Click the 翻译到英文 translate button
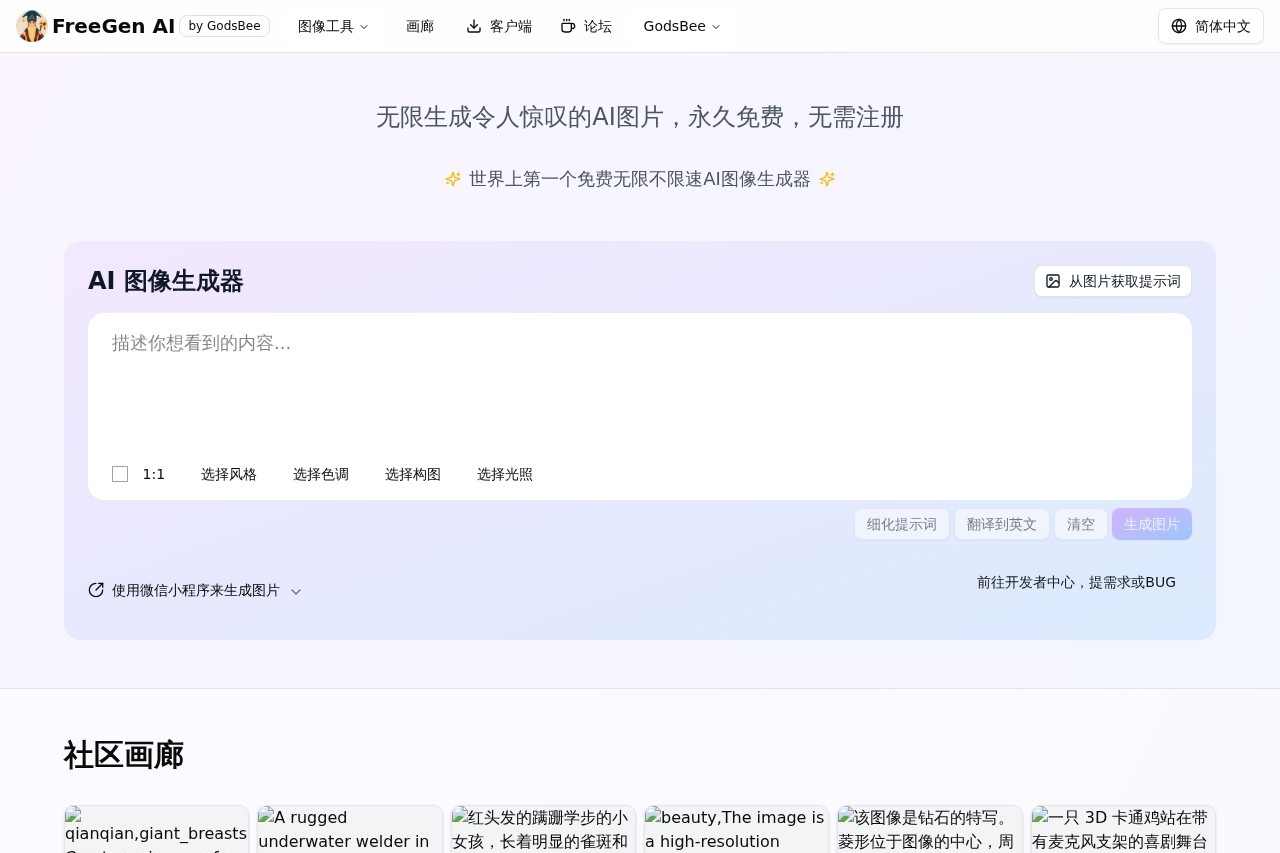This screenshot has height=853, width=1280. click(1001, 524)
